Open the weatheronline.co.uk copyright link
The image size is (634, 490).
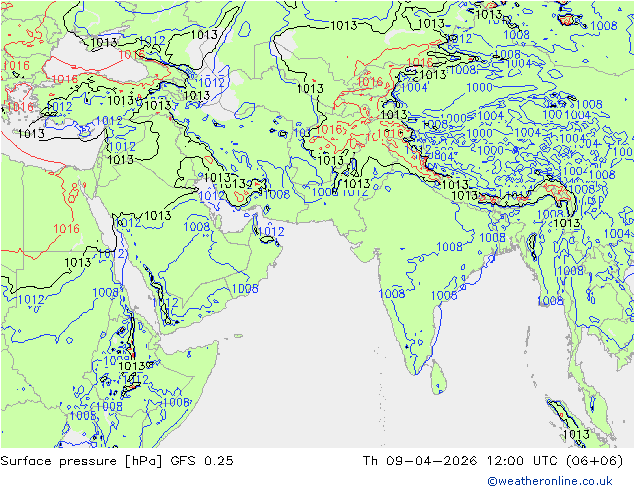(550, 481)
